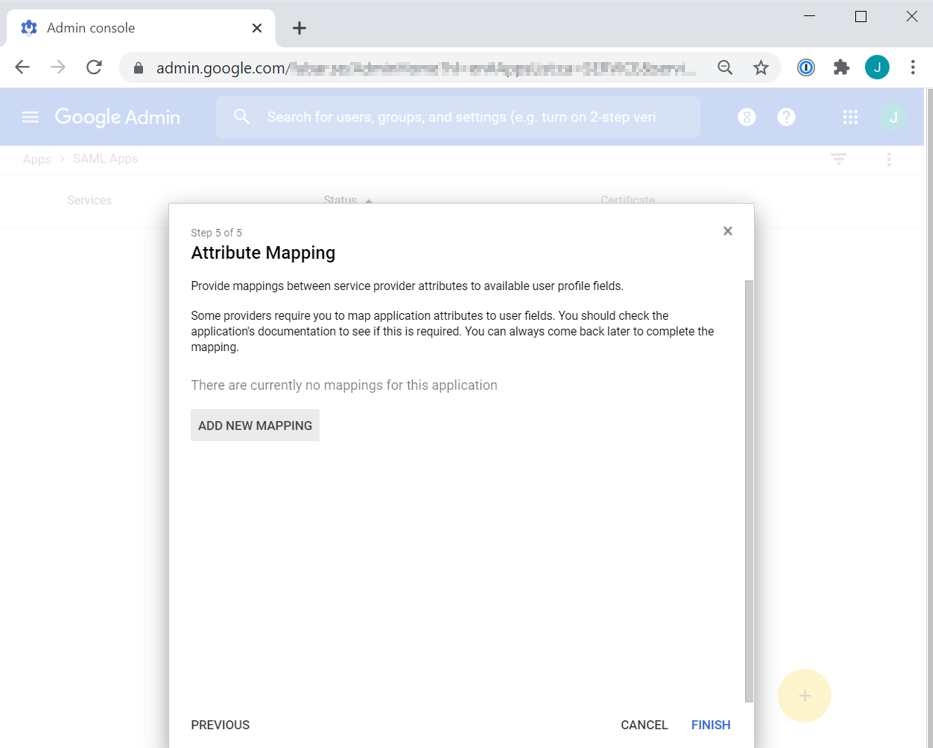Click the Apps breadcrumb link
933x748 pixels.
pyautogui.click(x=37, y=159)
